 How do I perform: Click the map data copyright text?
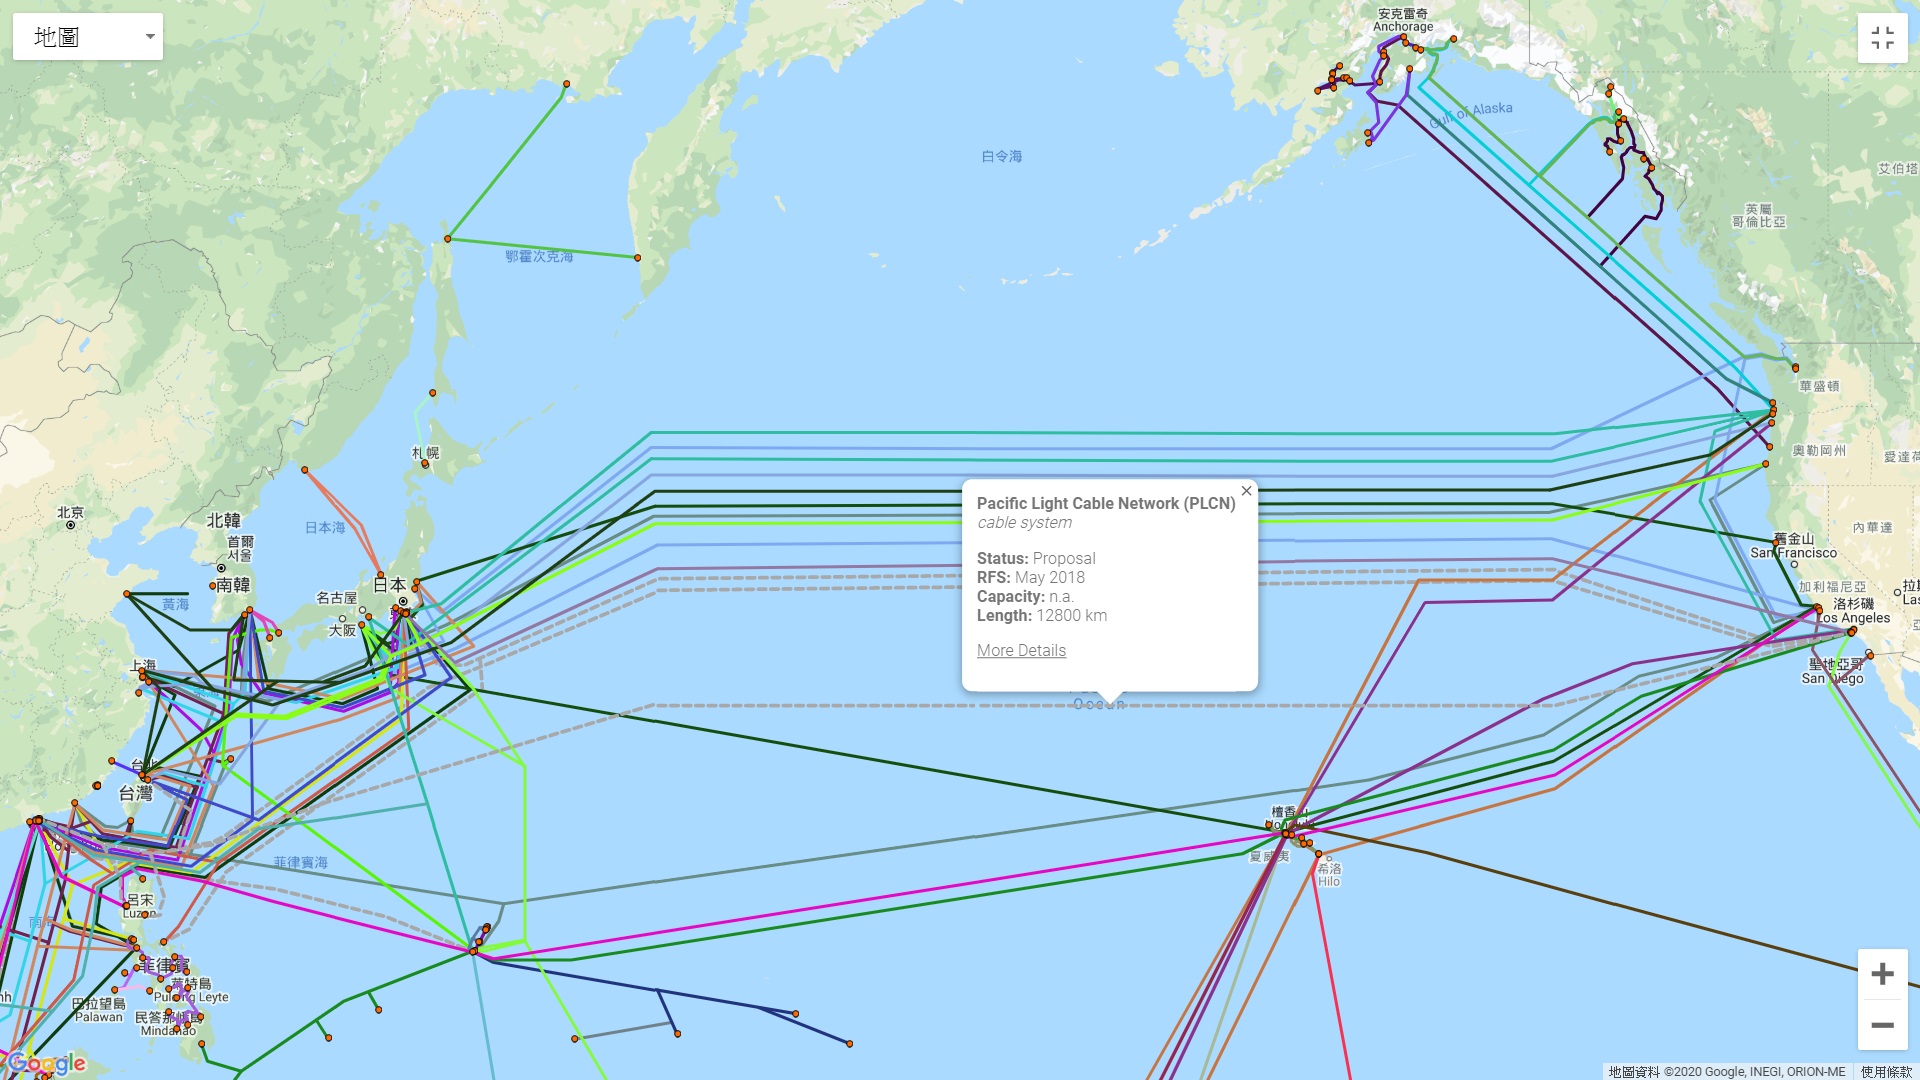pyautogui.click(x=1727, y=1072)
